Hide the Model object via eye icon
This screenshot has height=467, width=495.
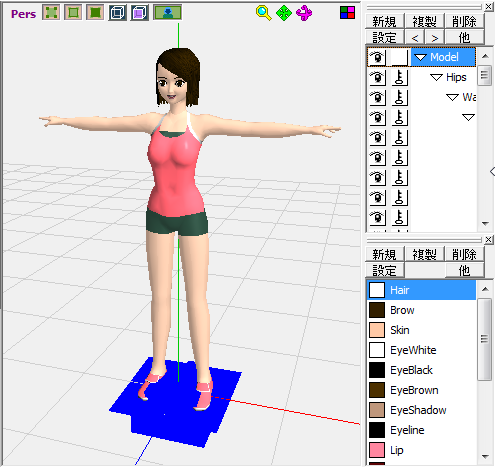[x=377, y=57]
